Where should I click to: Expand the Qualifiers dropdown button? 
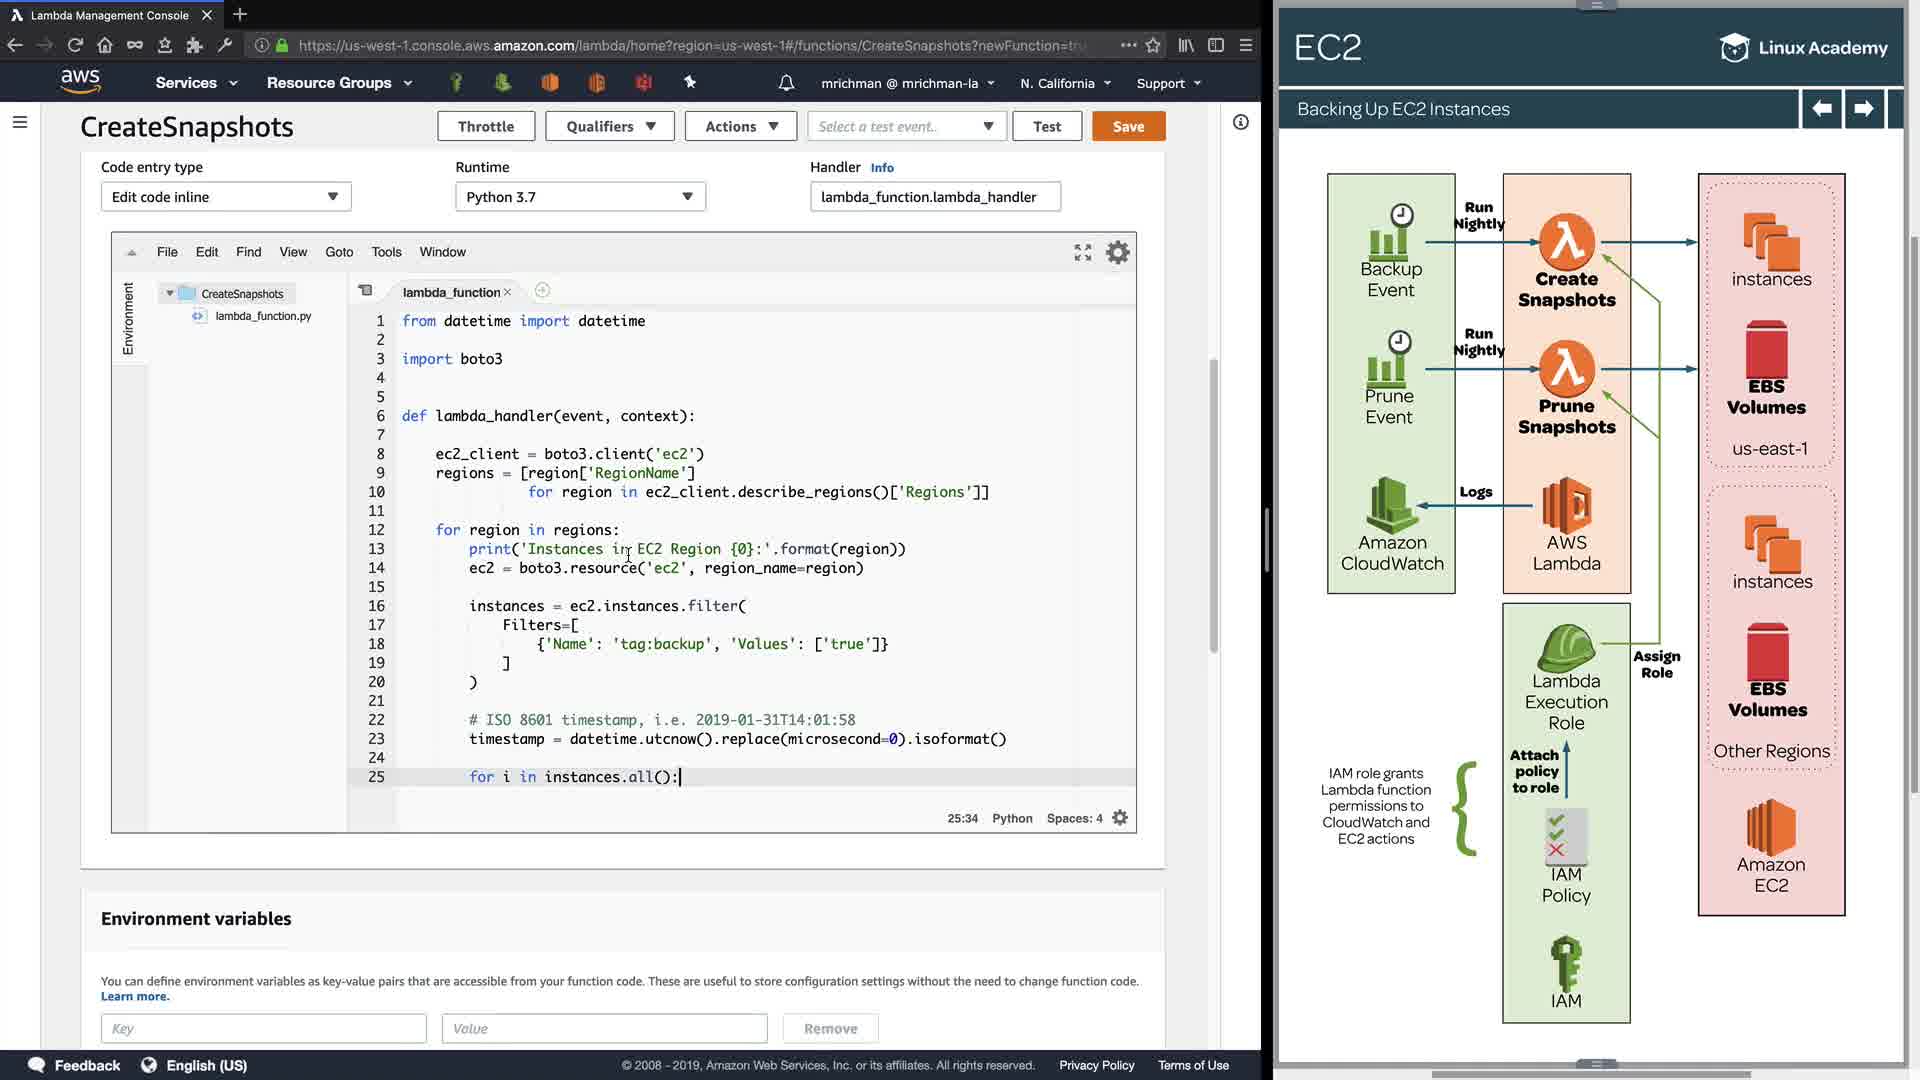tap(610, 127)
